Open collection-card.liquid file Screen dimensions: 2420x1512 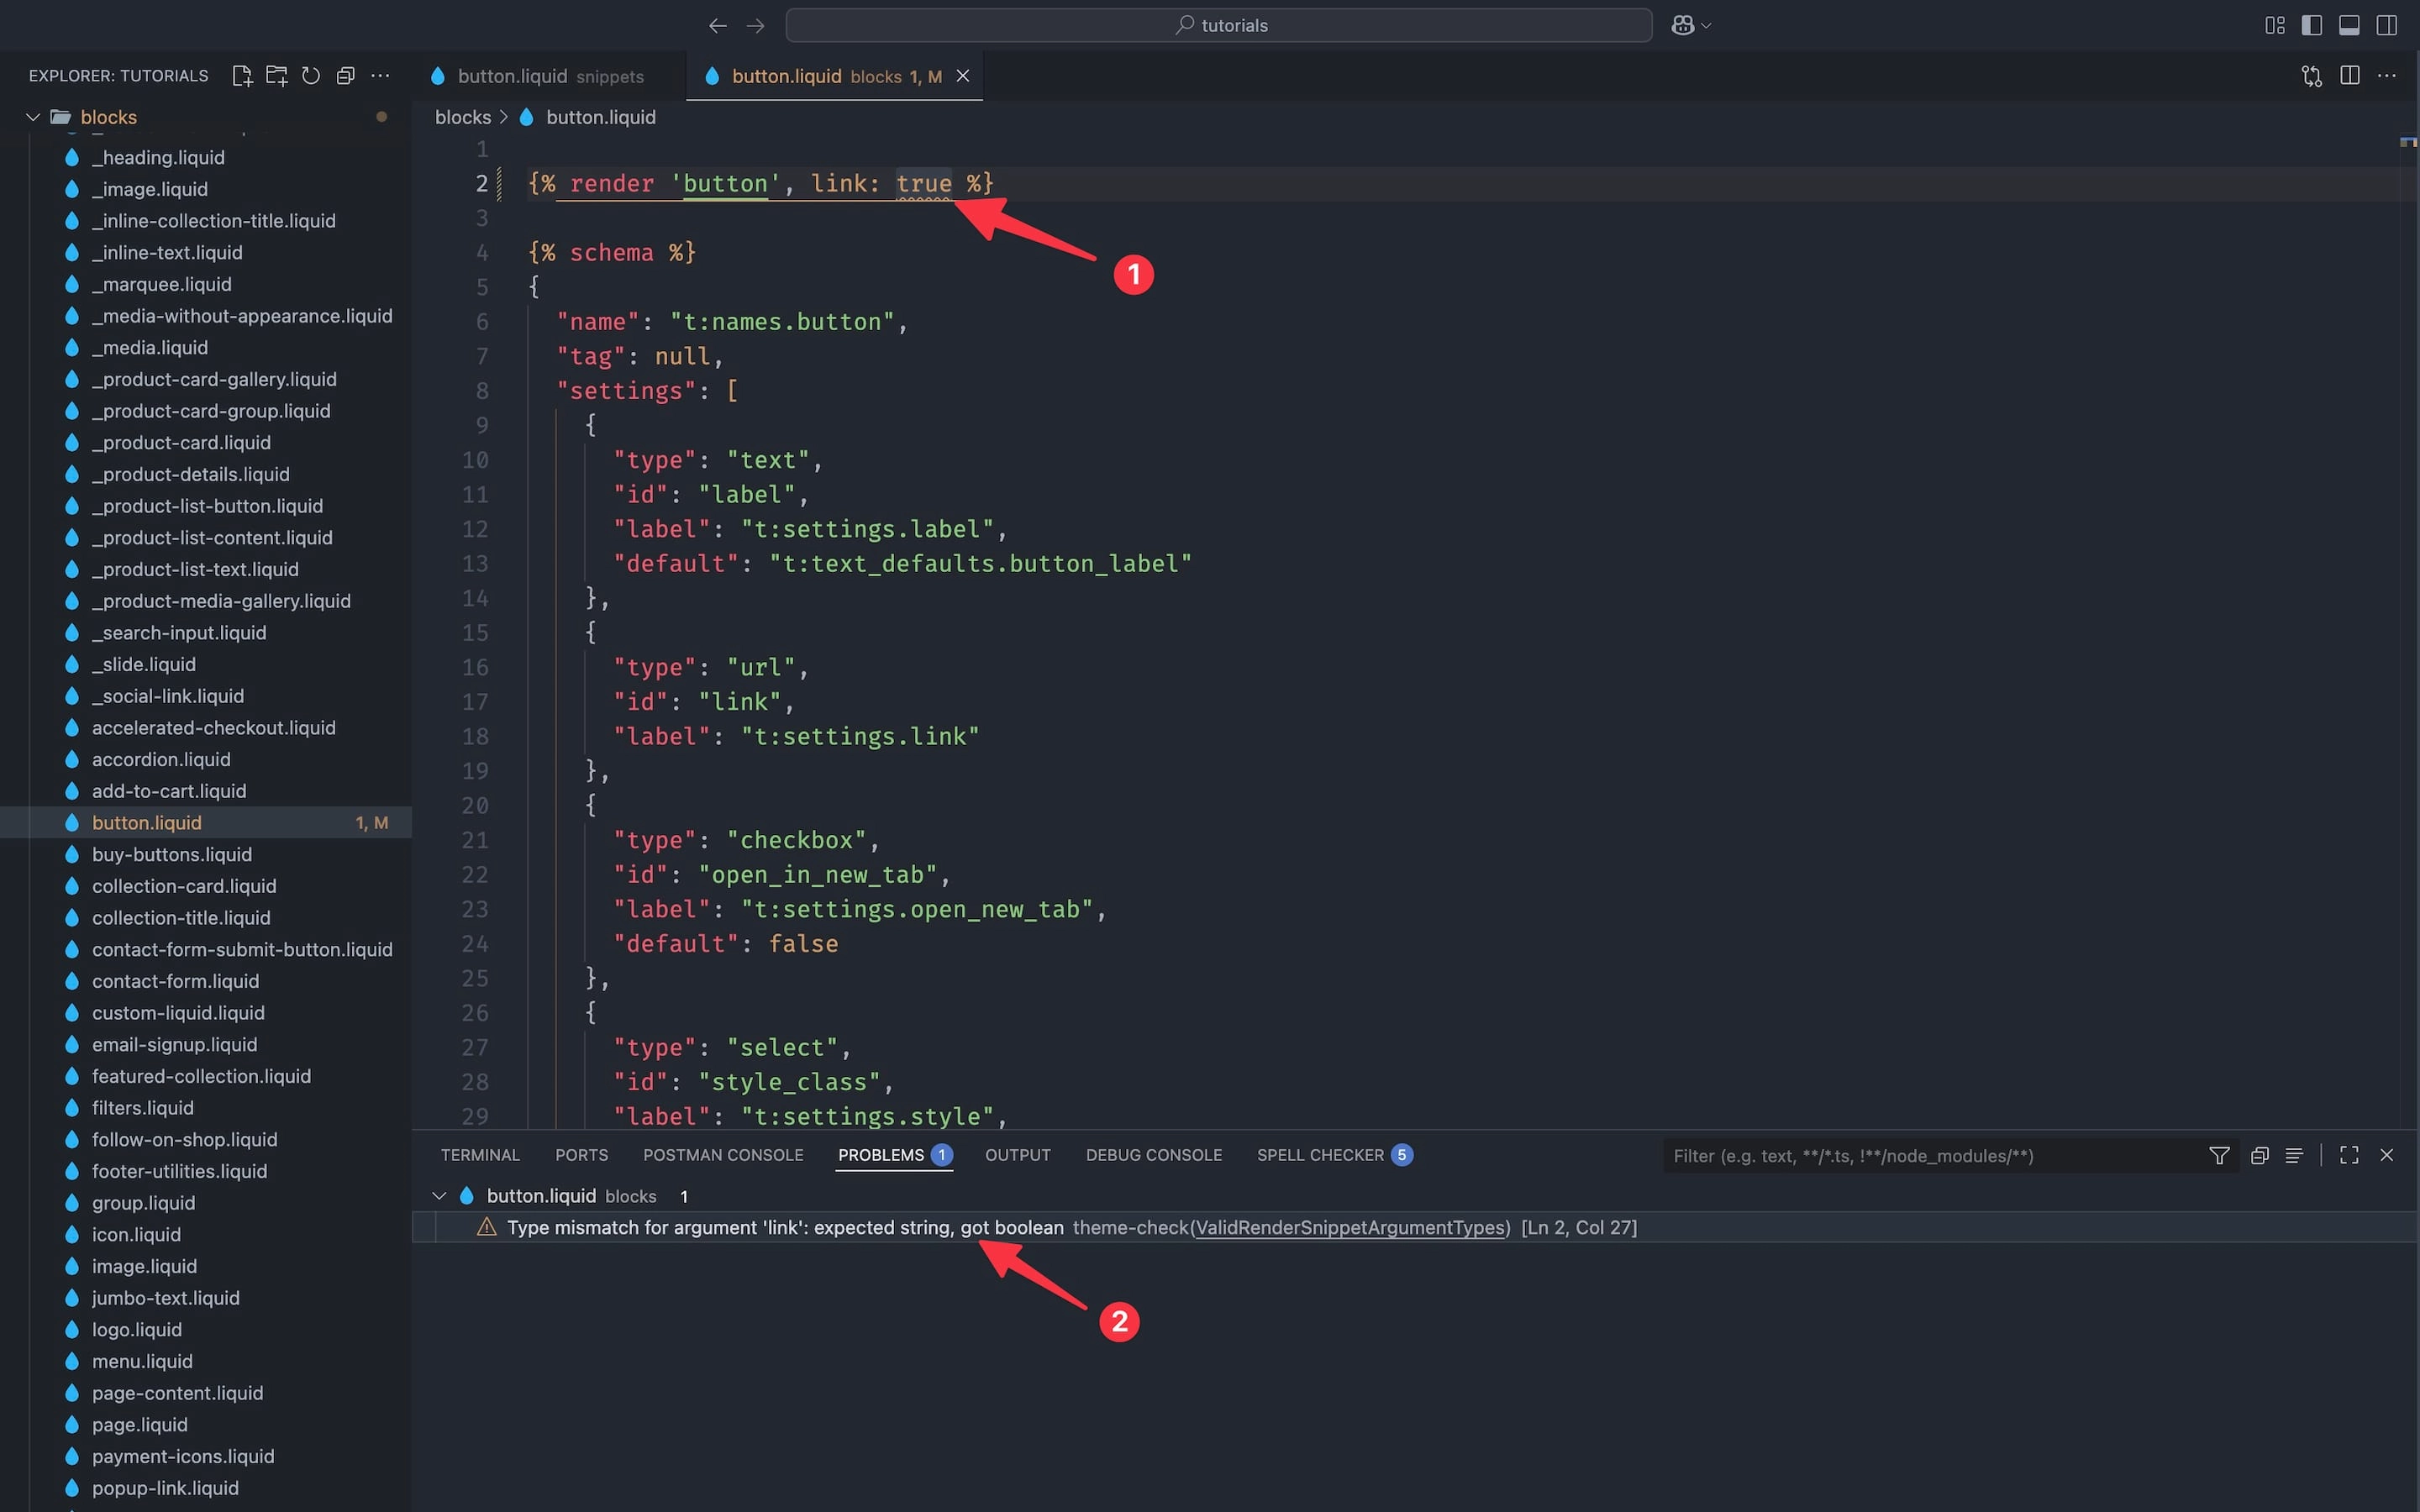(x=184, y=886)
